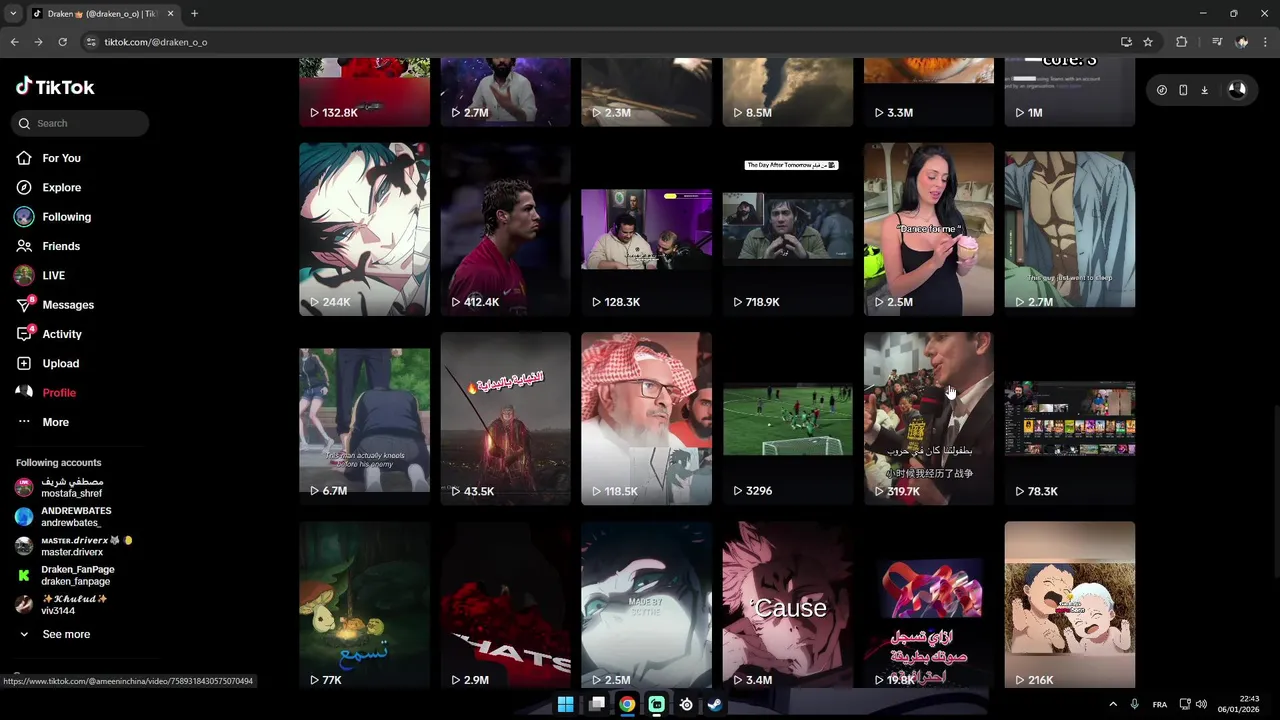The image size is (1280, 720).
Task: Open the LIVE section
Action: [x=53, y=275]
